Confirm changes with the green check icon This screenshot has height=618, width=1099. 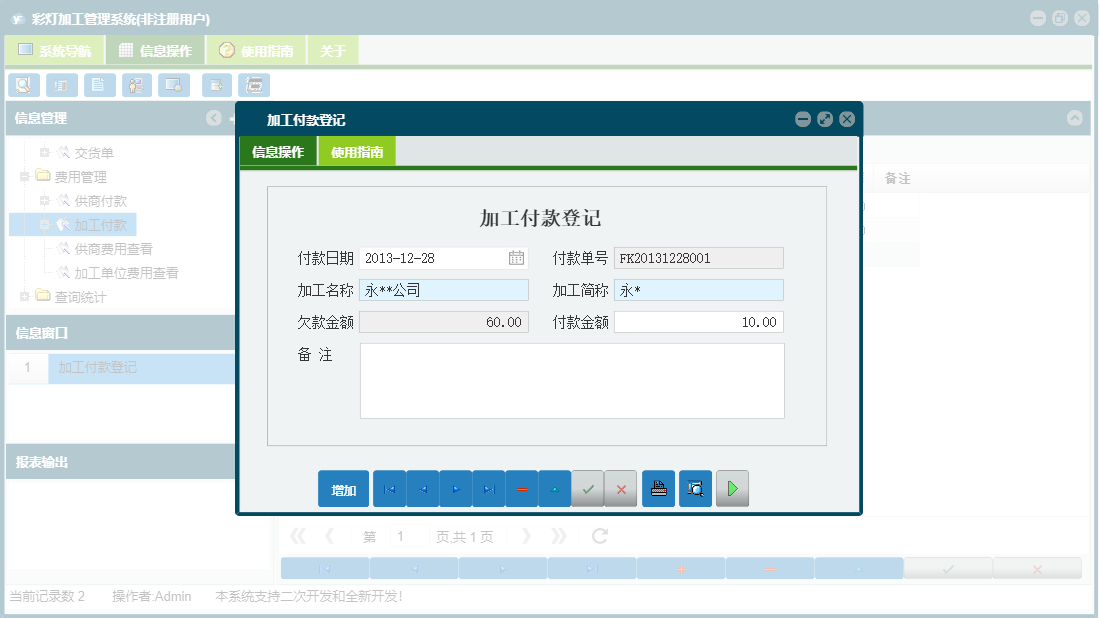point(588,488)
